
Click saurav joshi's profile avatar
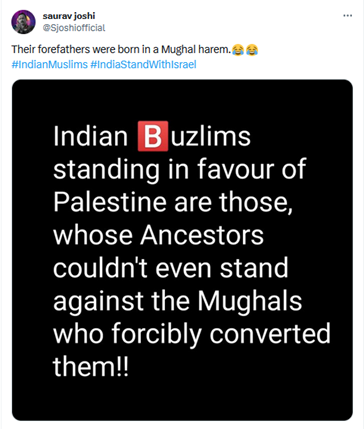[23, 22]
